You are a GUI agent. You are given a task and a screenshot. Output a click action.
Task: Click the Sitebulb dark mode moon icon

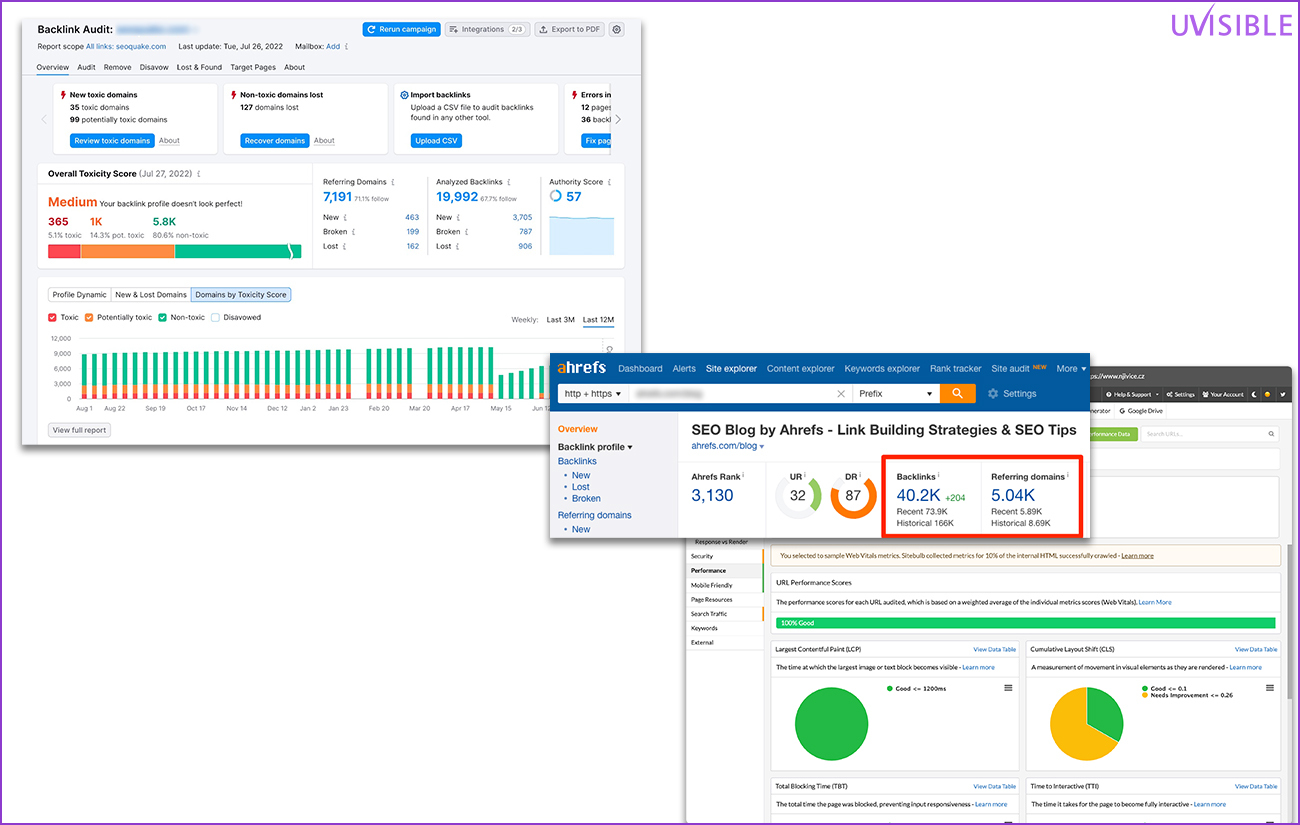click(x=1254, y=394)
